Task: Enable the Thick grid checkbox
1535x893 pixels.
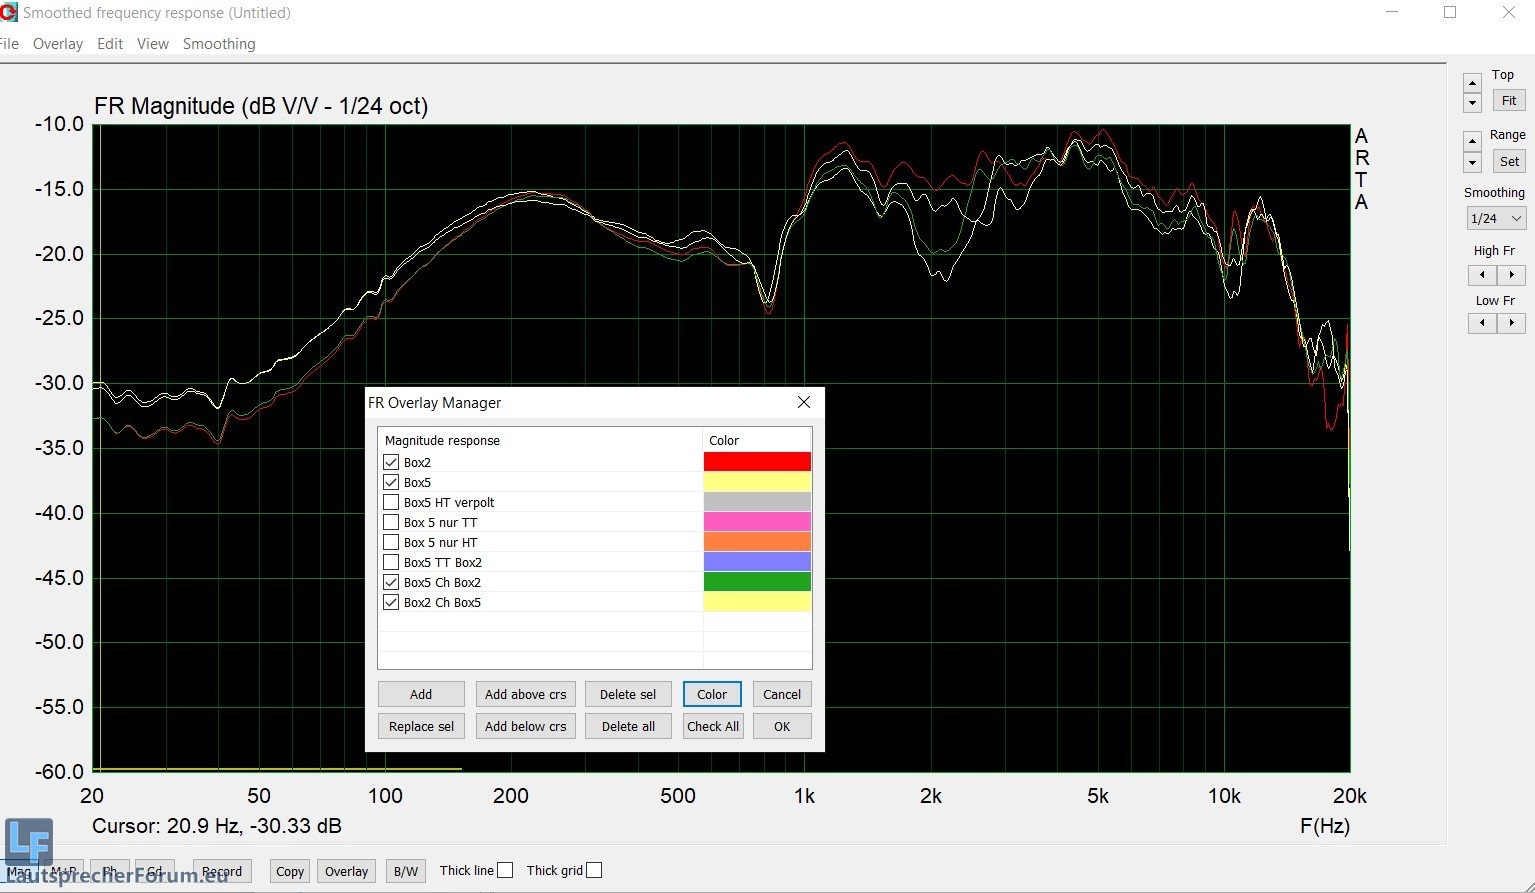Action: [x=594, y=870]
